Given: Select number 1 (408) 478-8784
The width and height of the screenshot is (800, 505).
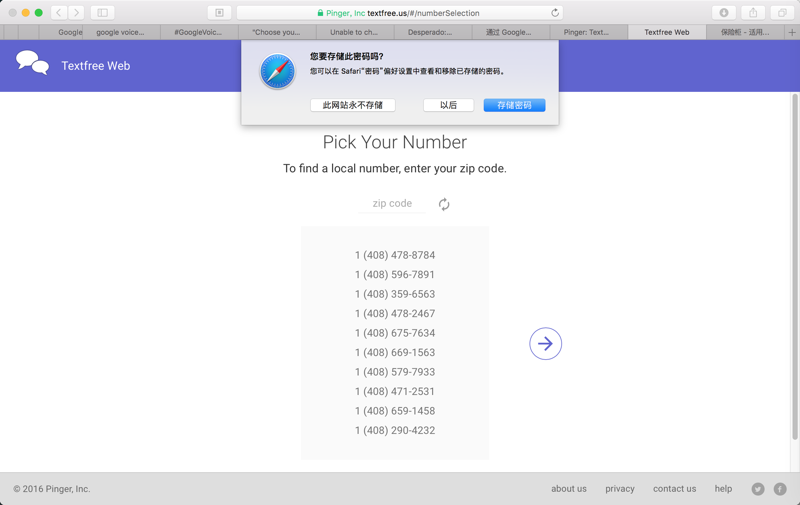Looking at the screenshot, I should 395,255.
